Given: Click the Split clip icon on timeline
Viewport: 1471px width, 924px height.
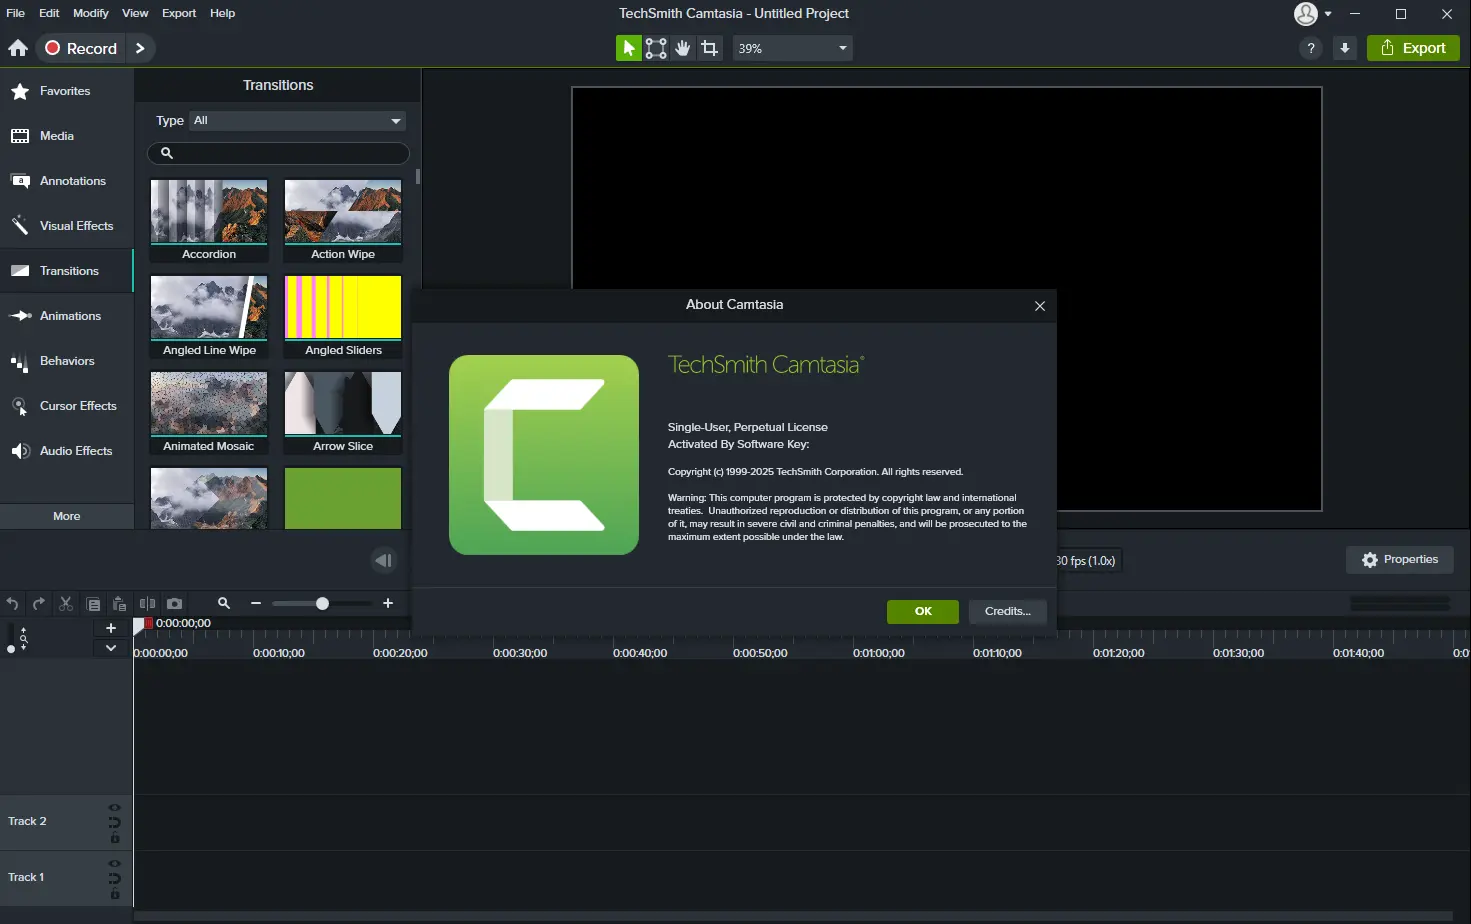Looking at the screenshot, I should (x=148, y=603).
